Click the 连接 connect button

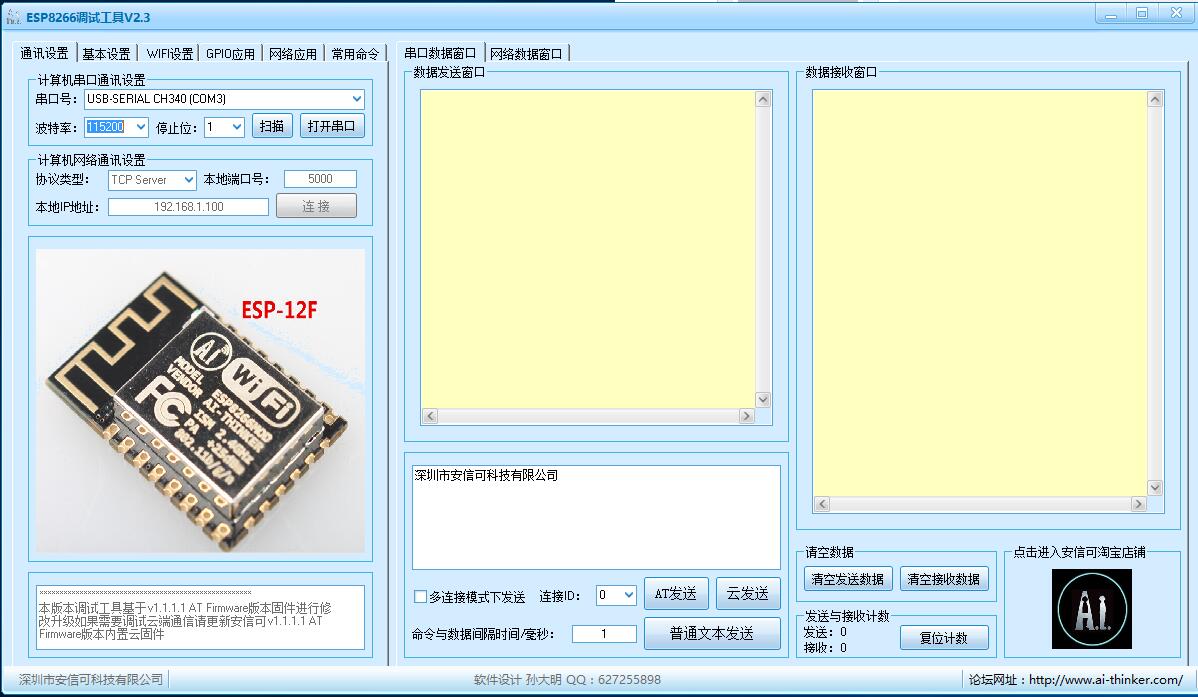(x=316, y=206)
